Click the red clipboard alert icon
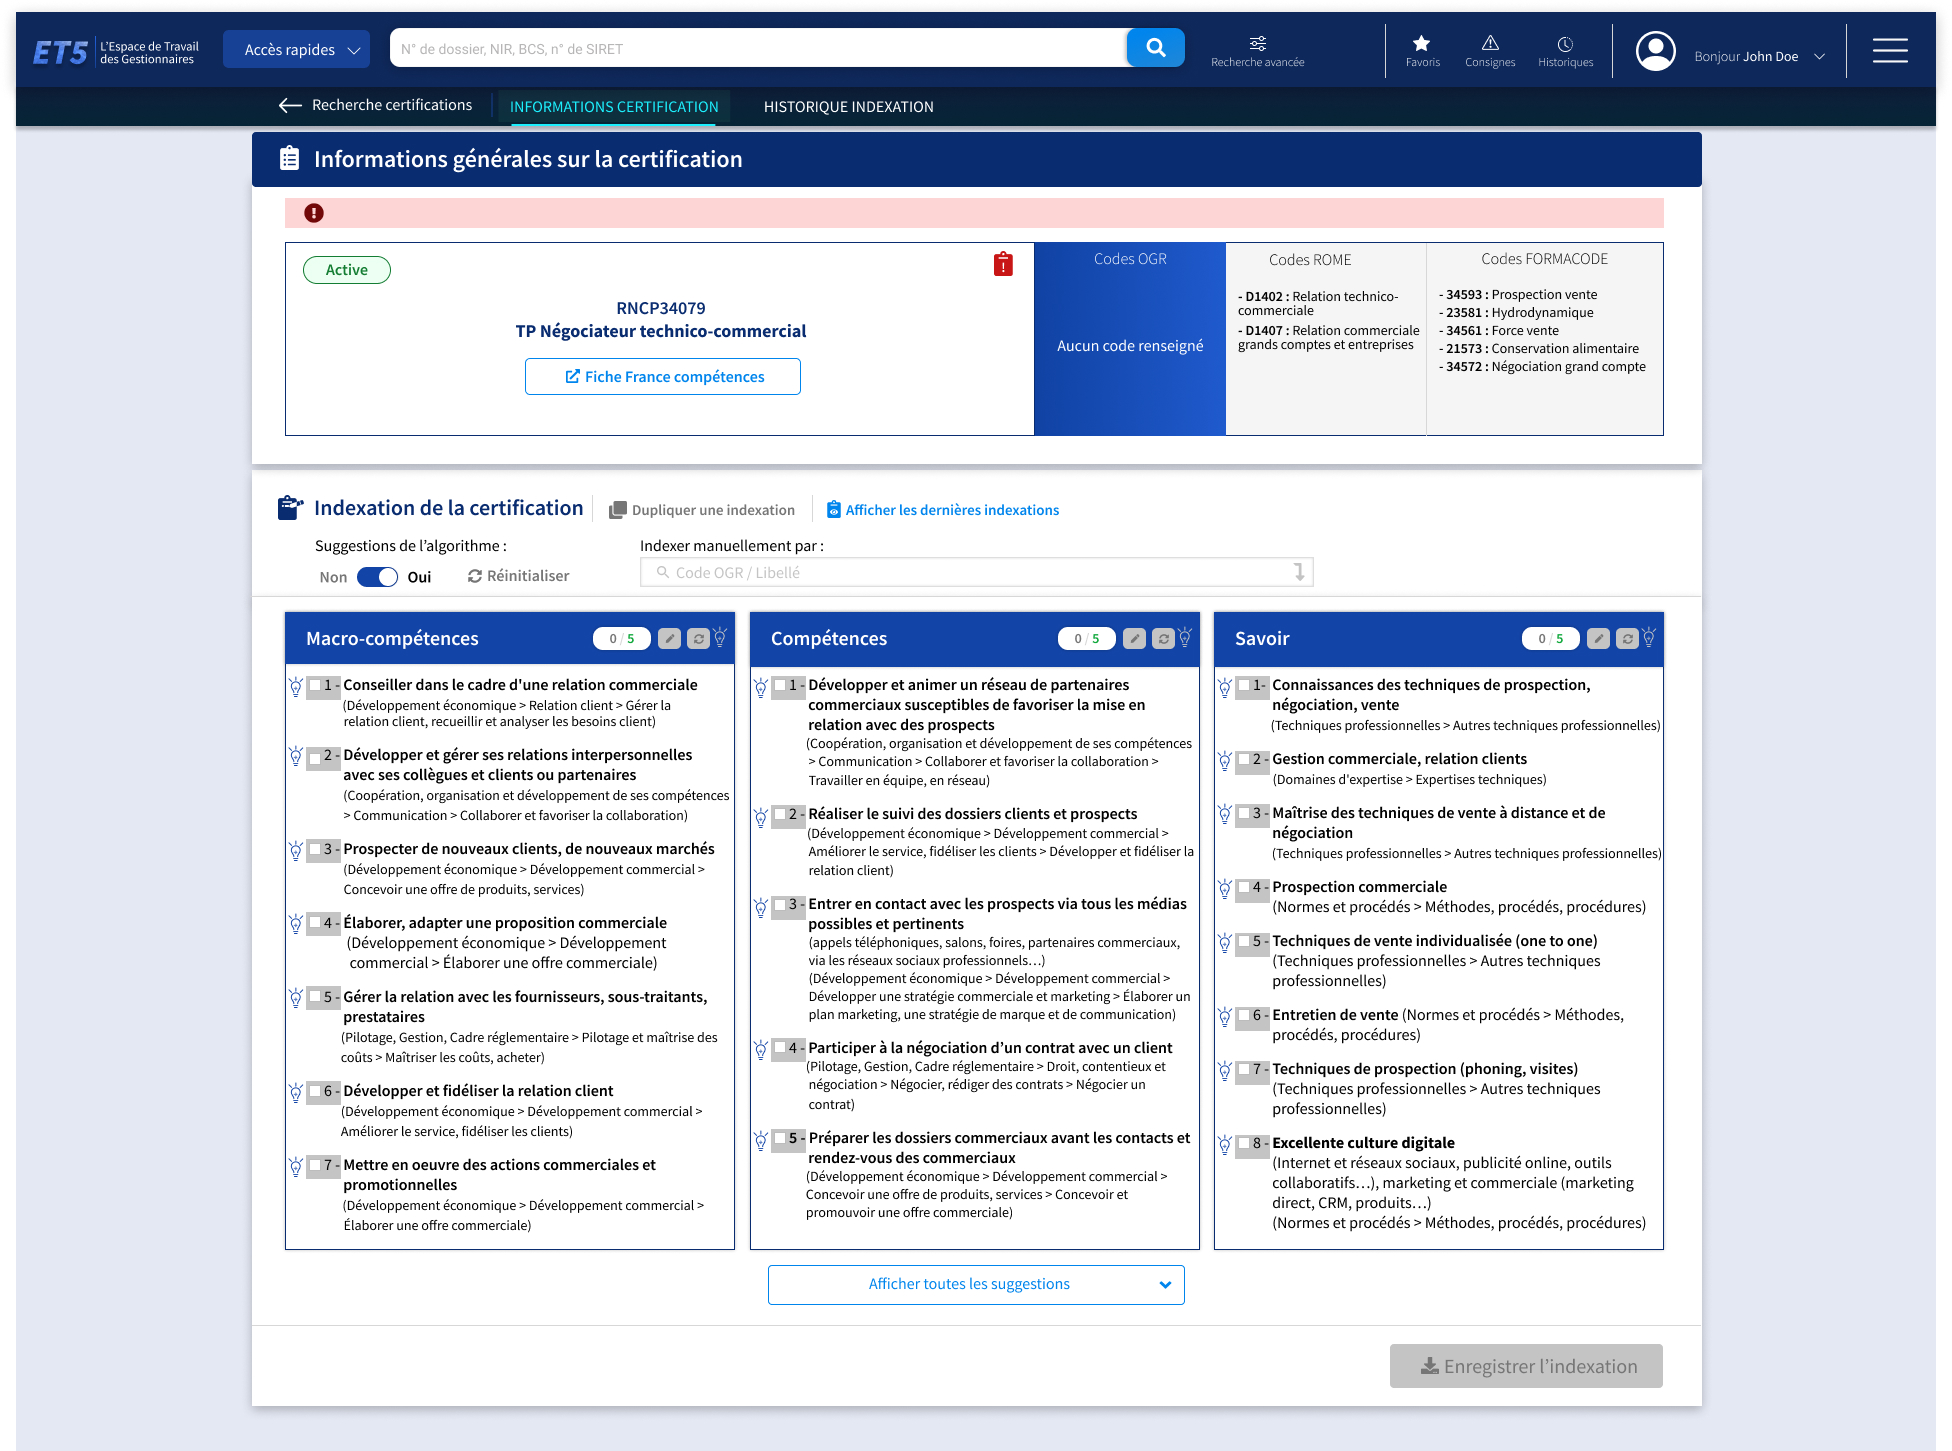Viewport: 1952px width, 1451px height. pyautogui.click(x=1003, y=264)
